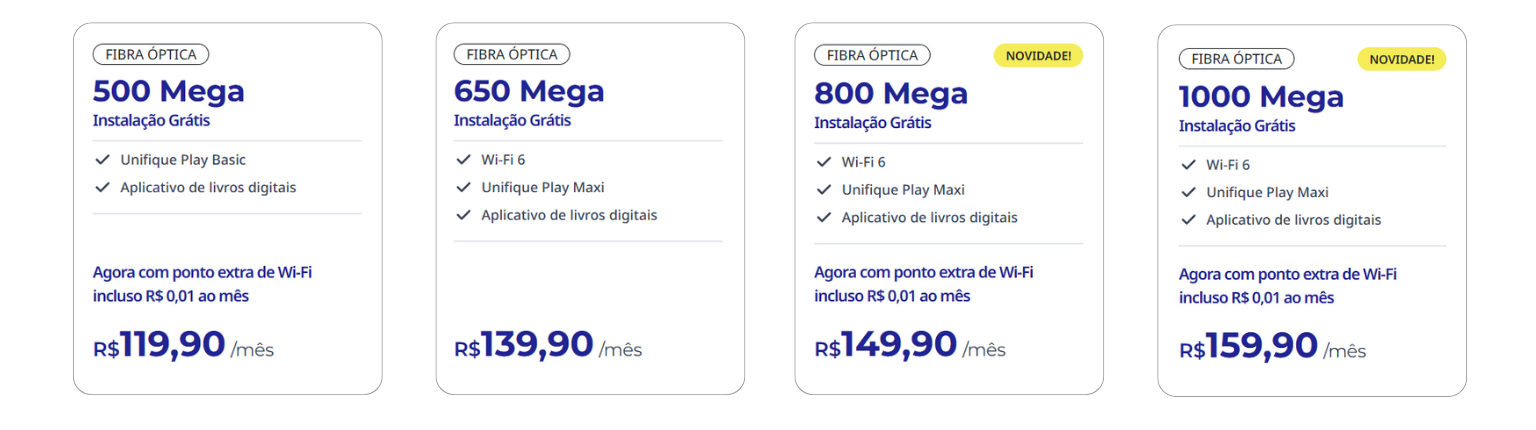
Task: Click the checkmark beside Unifique Play Basic
Action: pos(102,160)
